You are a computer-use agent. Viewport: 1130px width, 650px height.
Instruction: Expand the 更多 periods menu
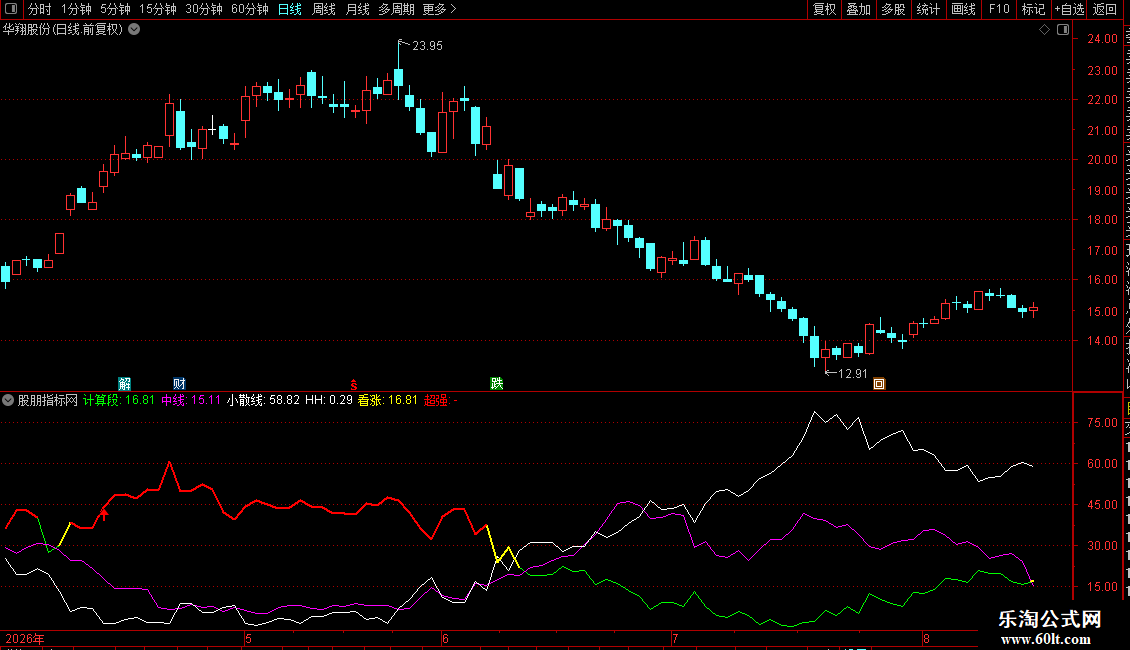(439, 9)
